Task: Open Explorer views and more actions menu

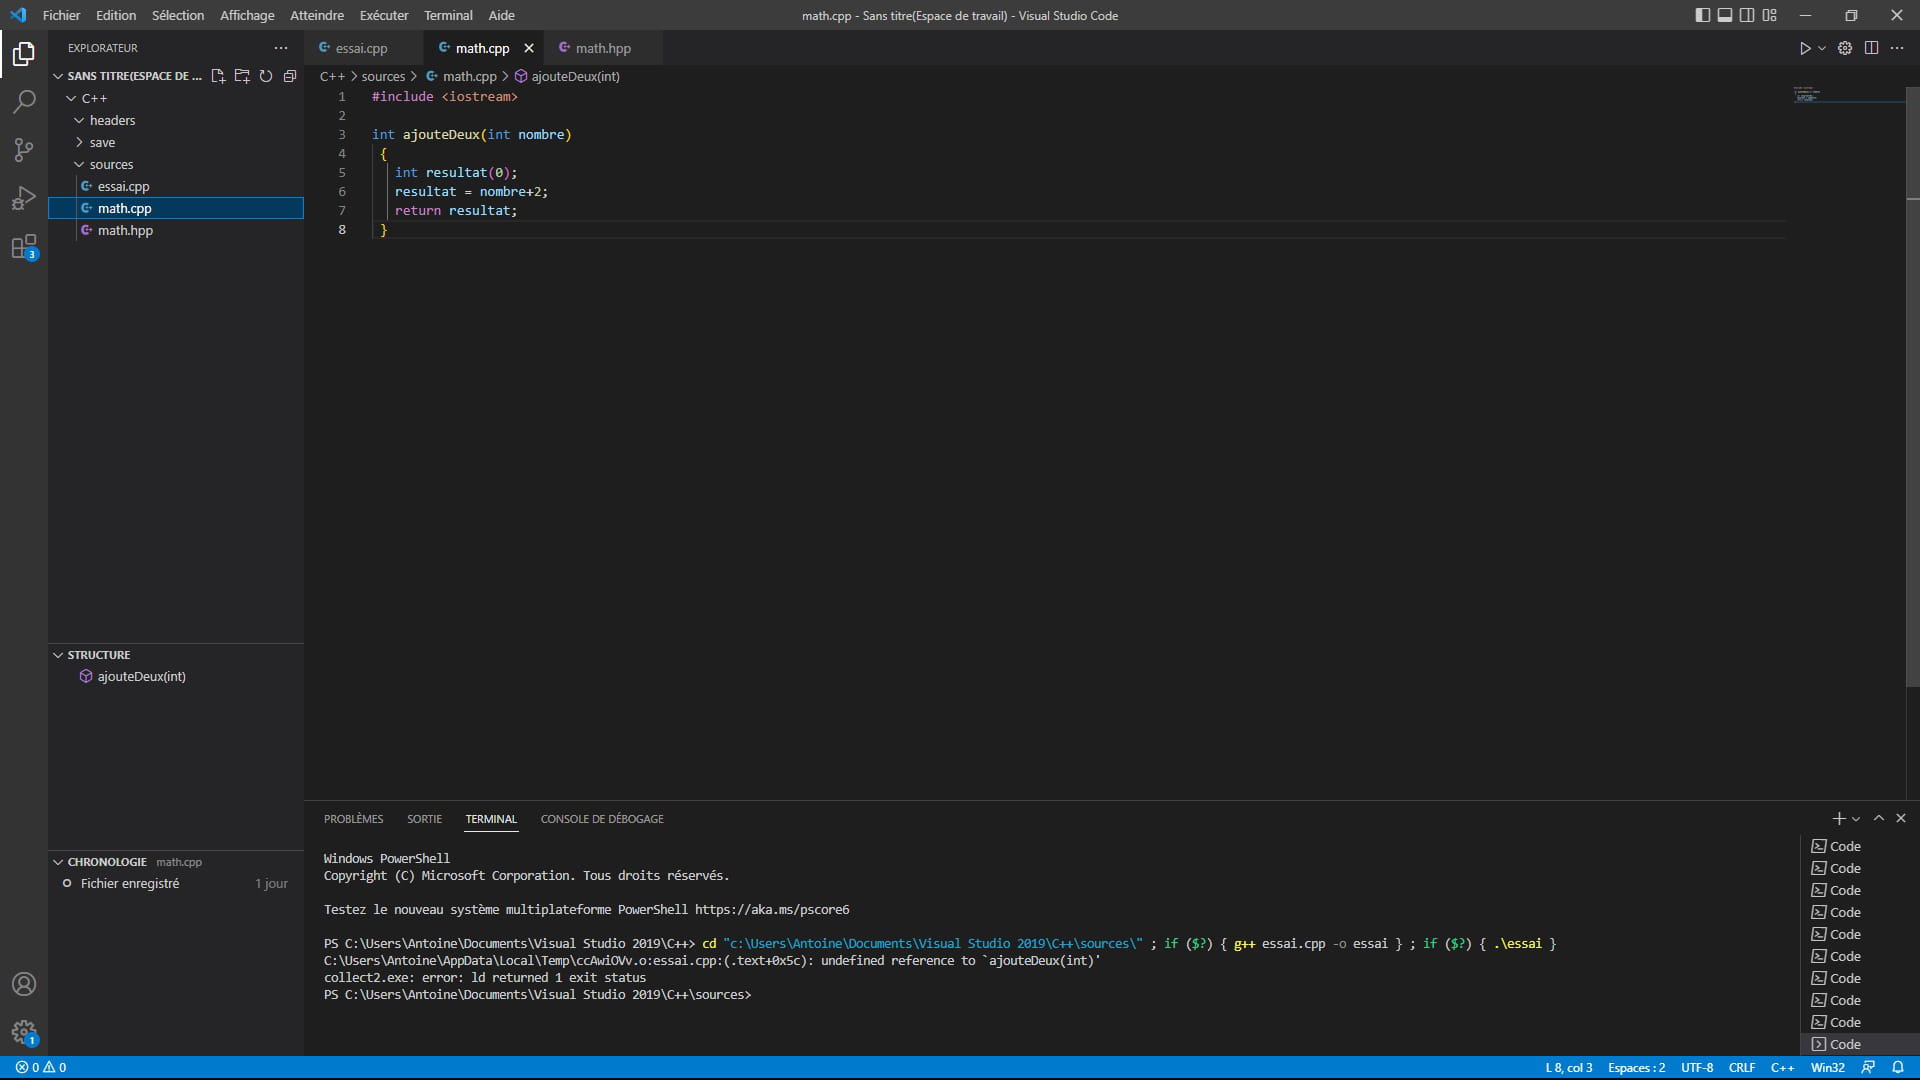Action: tap(281, 48)
